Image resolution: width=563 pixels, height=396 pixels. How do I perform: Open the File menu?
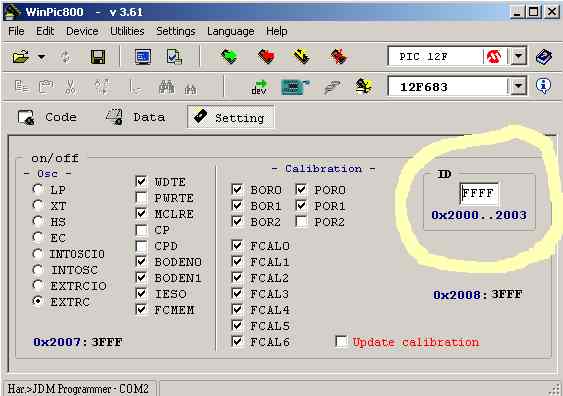pyautogui.click(x=16, y=31)
